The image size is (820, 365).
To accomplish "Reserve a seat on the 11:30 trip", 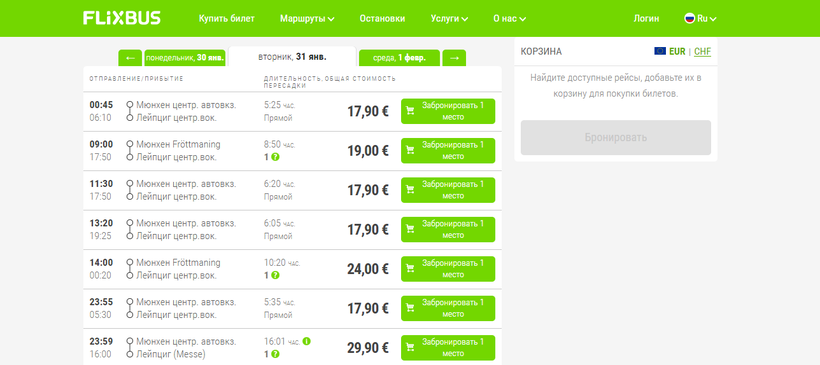I will pos(448,190).
